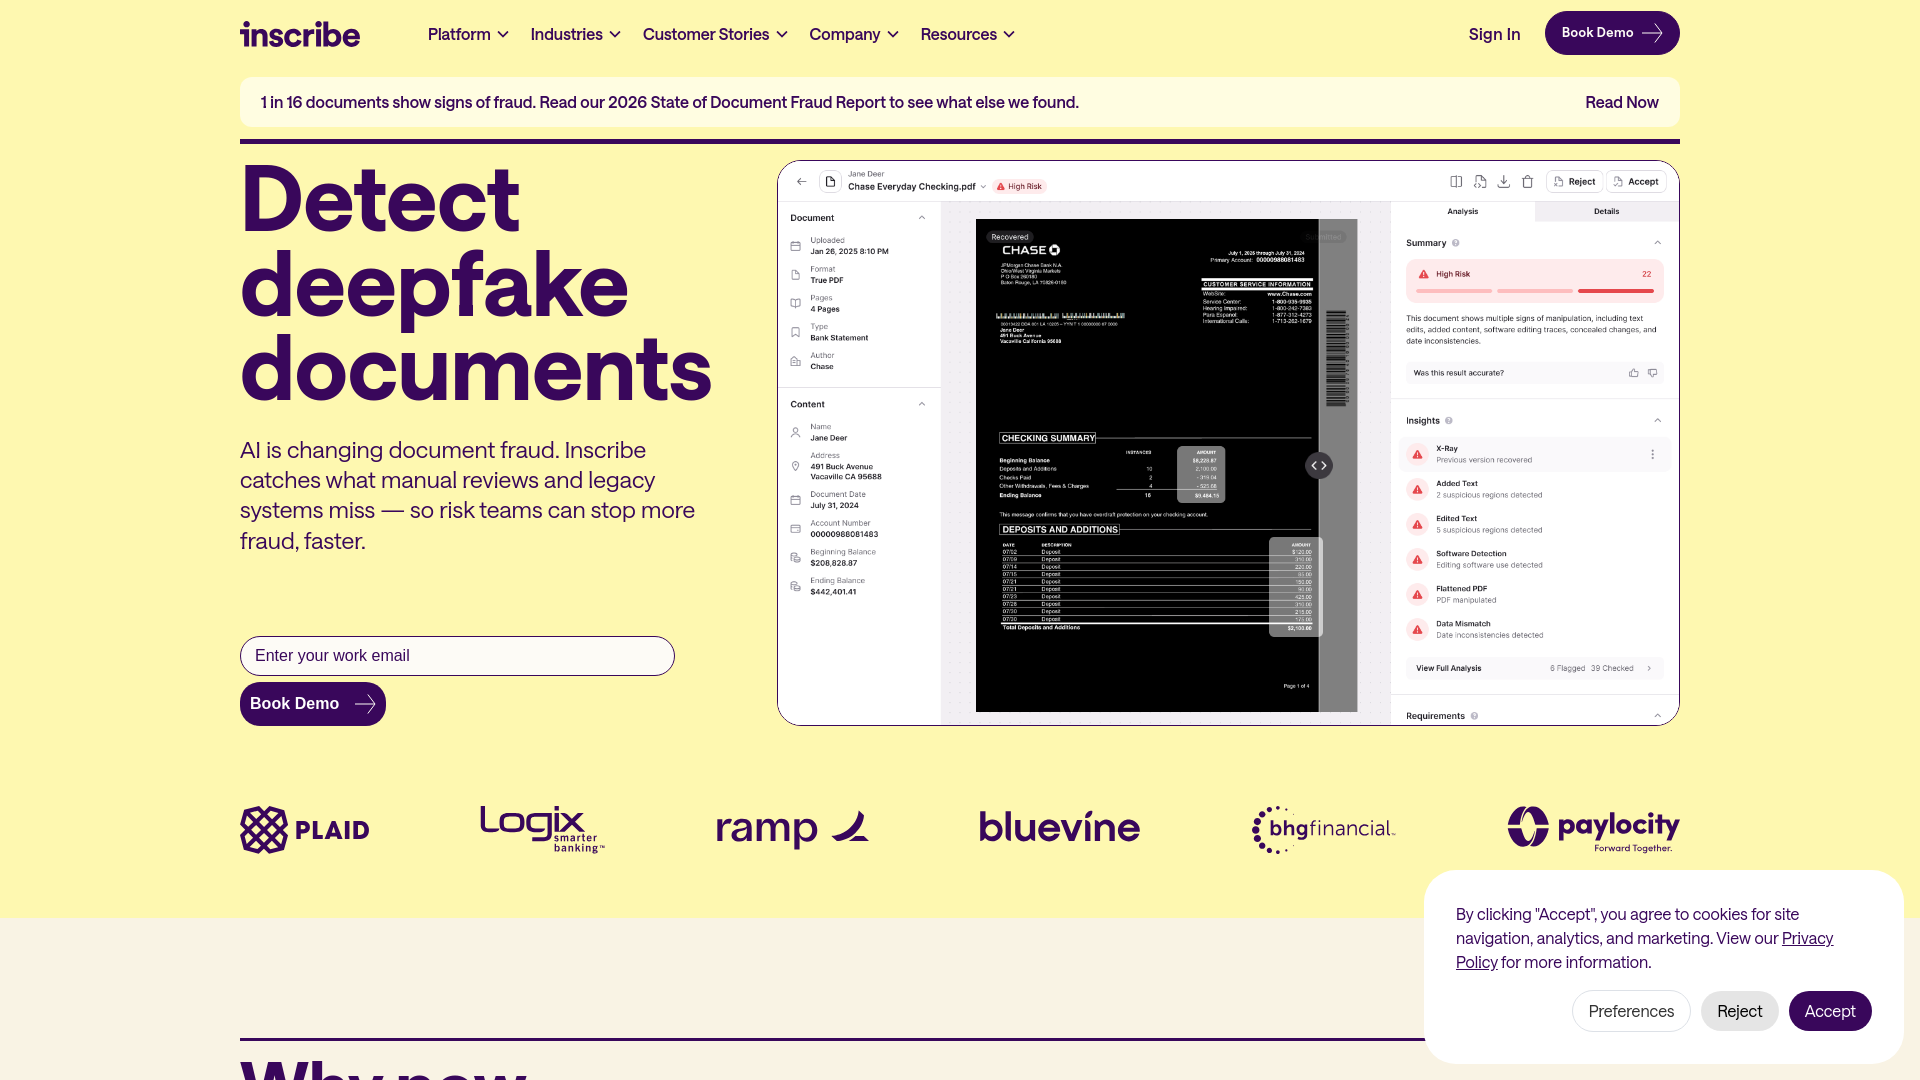
Task: Click the warning icon for Software Detection
Action: click(x=1417, y=560)
